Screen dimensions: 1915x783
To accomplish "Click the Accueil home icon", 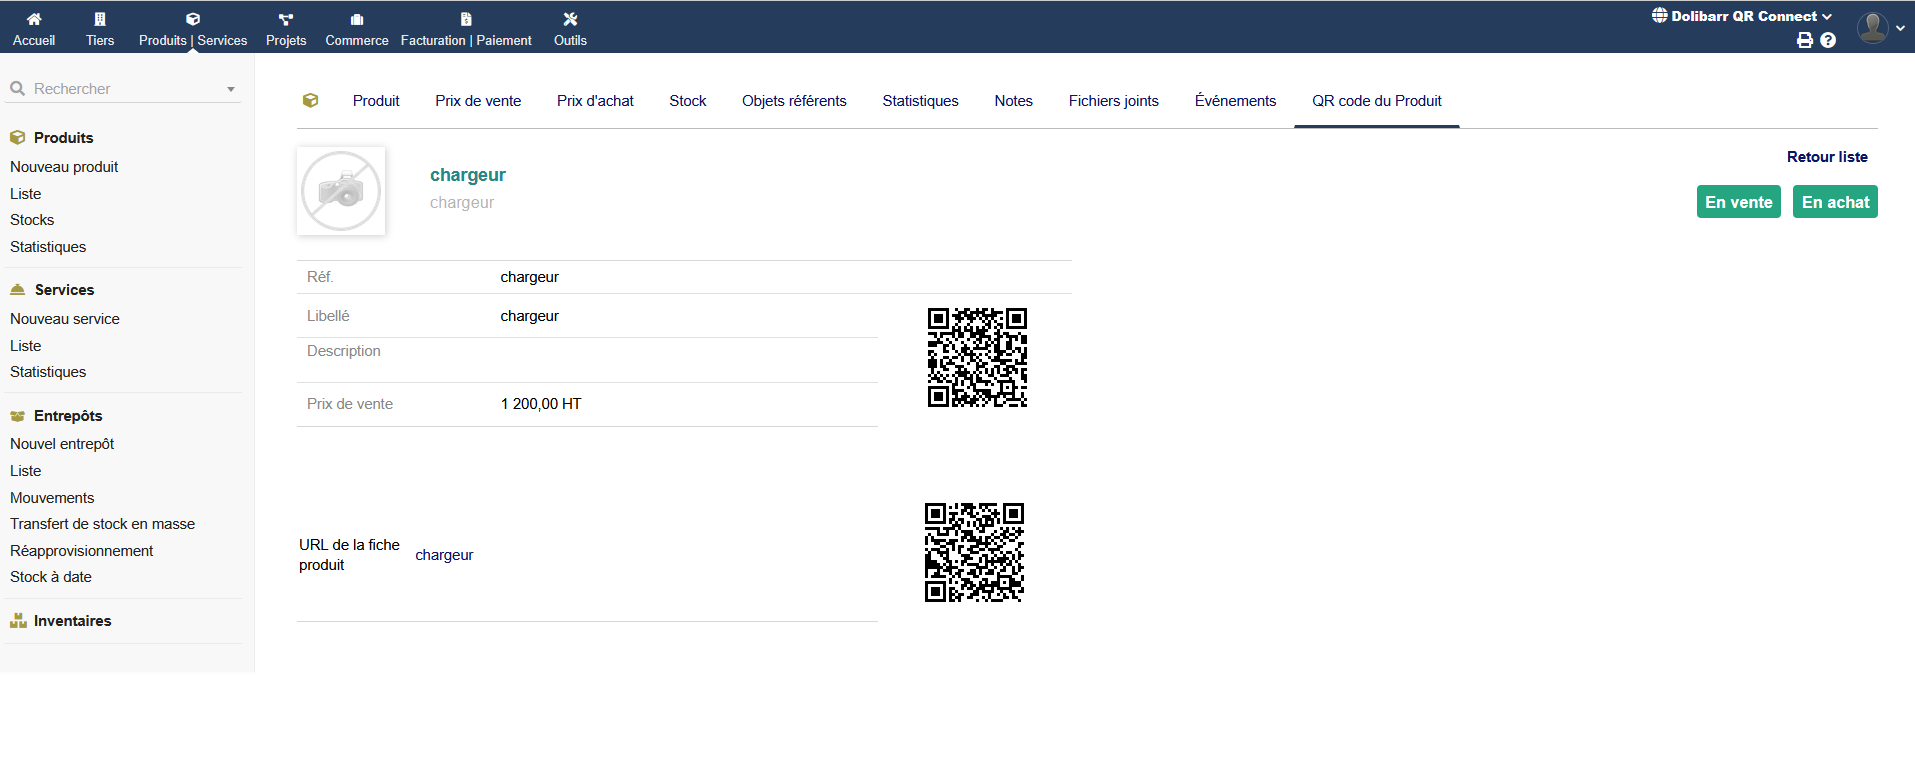I will pyautogui.click(x=34, y=19).
